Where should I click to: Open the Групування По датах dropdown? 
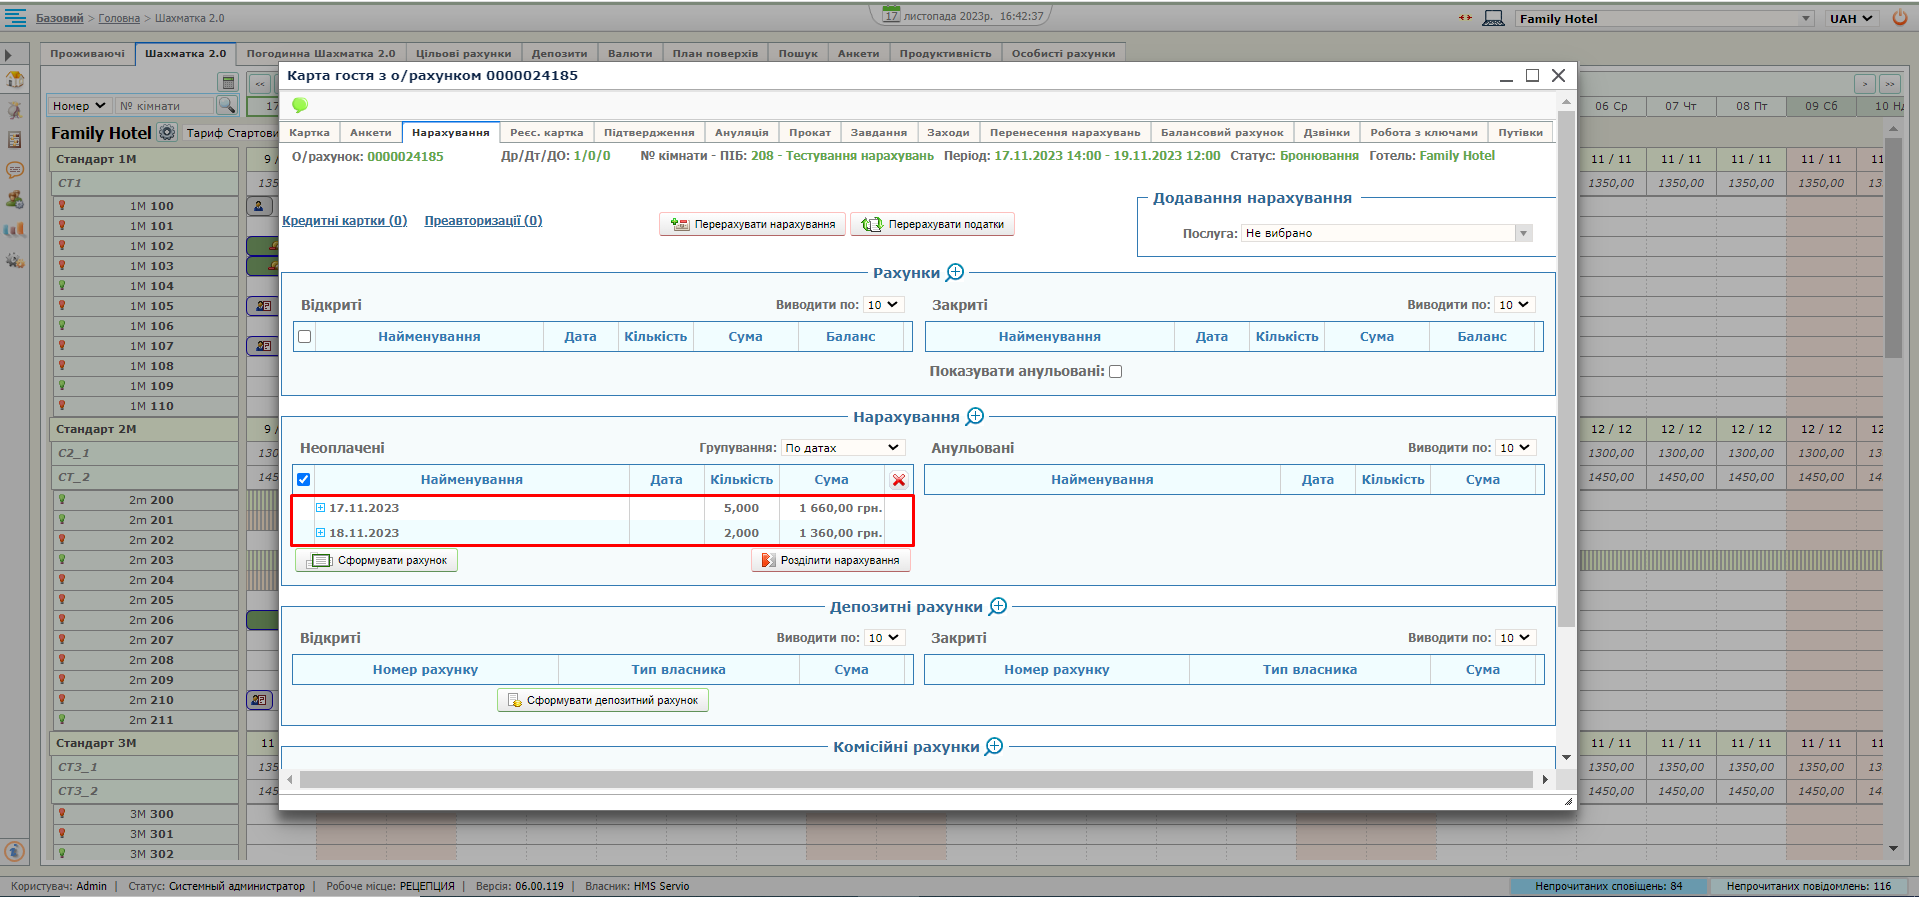pyautogui.click(x=842, y=448)
